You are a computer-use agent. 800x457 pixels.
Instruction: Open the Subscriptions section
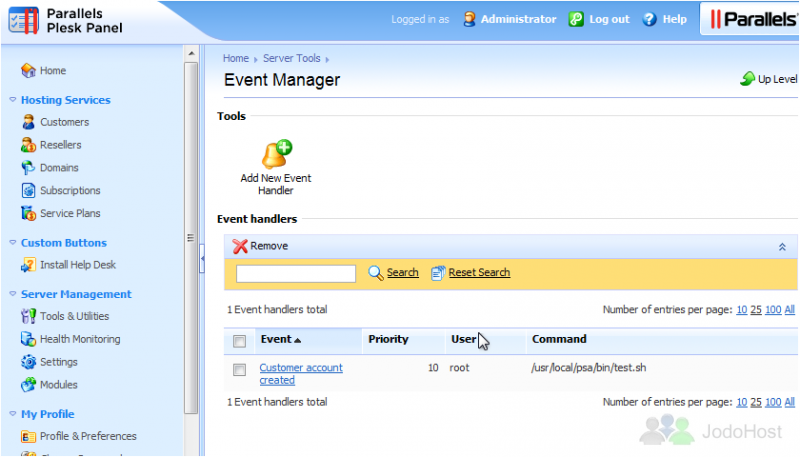69,191
